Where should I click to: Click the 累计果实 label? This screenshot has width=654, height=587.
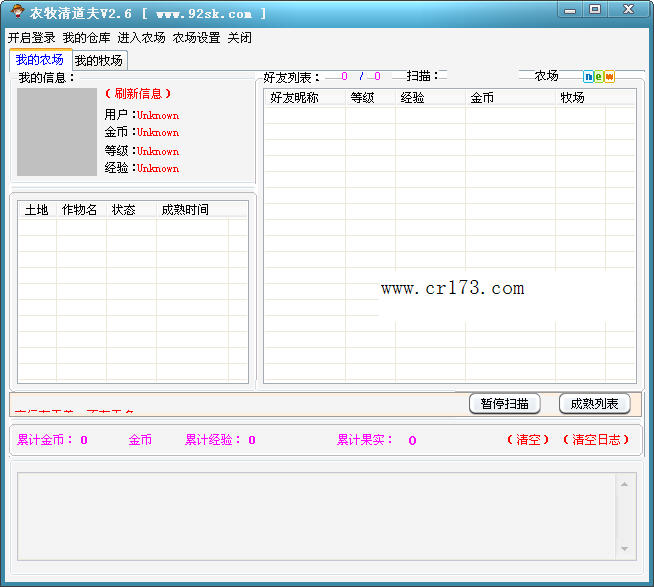pos(365,440)
